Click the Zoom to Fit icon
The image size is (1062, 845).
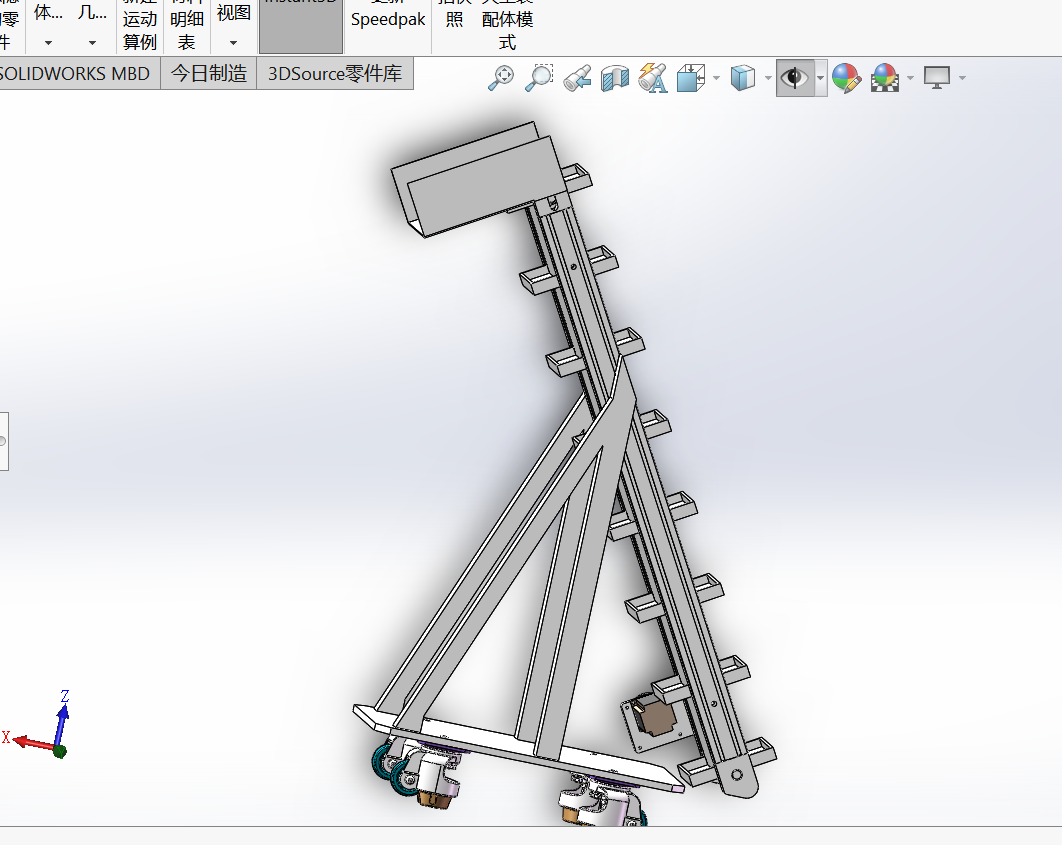(x=501, y=77)
